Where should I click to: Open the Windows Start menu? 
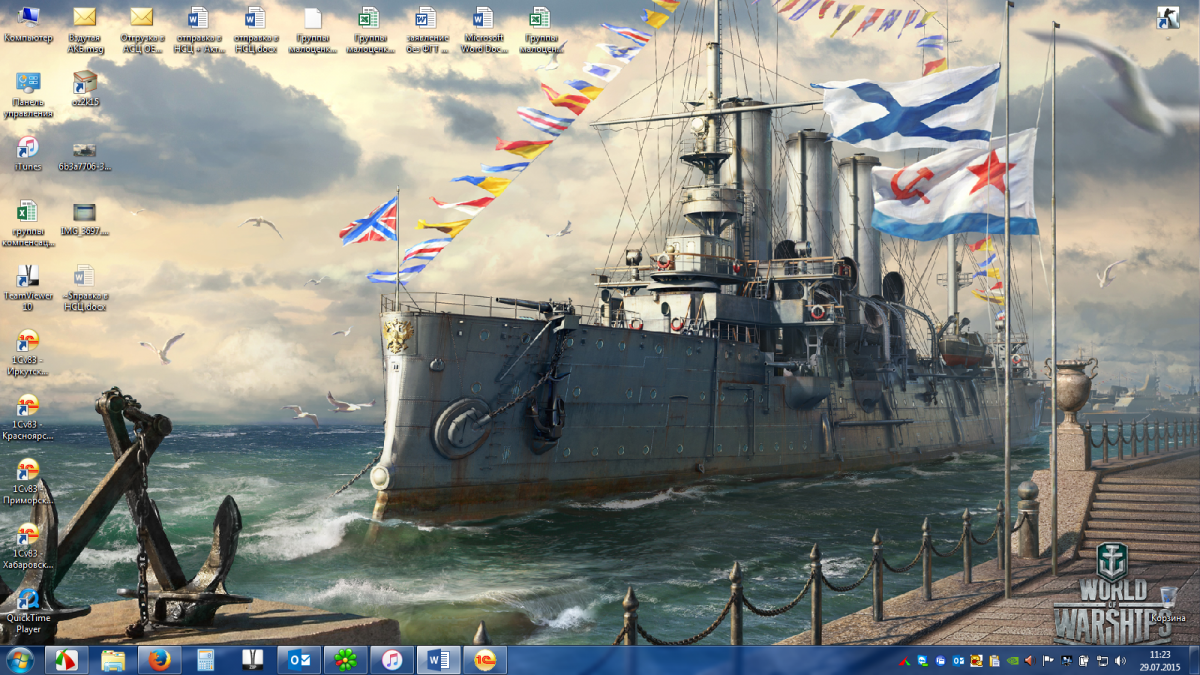(x=19, y=660)
